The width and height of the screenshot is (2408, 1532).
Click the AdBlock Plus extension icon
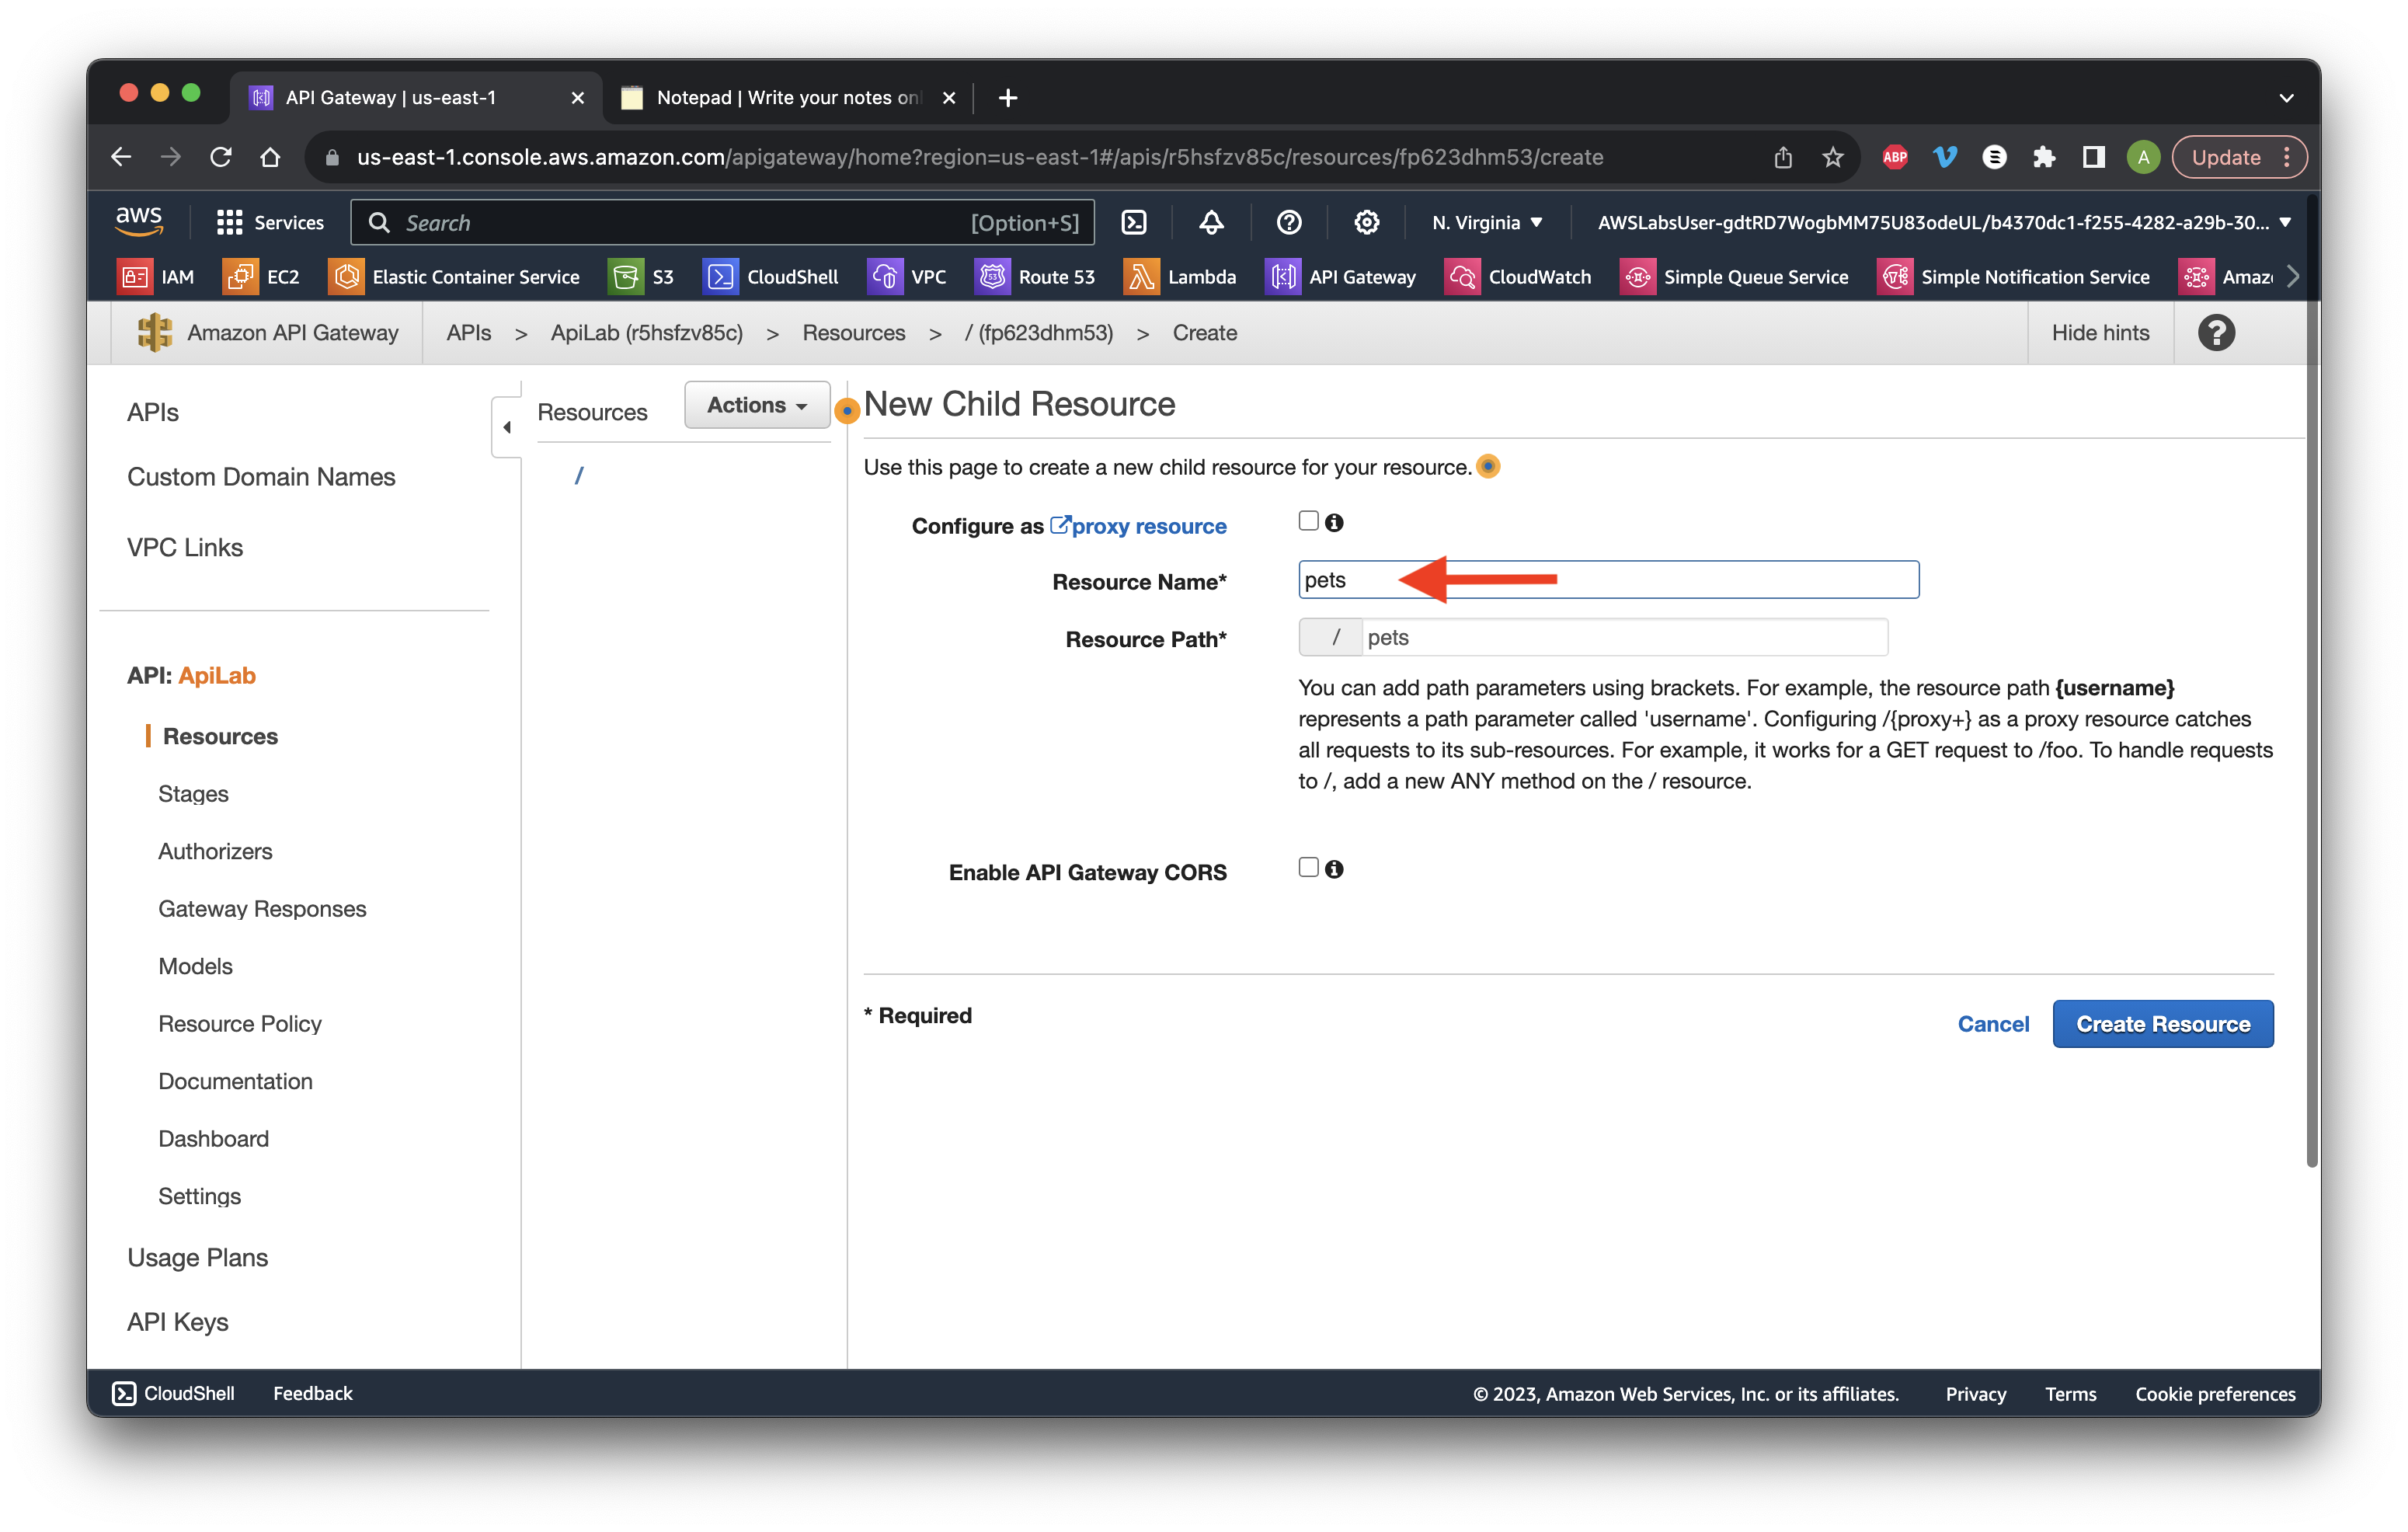tap(1895, 157)
